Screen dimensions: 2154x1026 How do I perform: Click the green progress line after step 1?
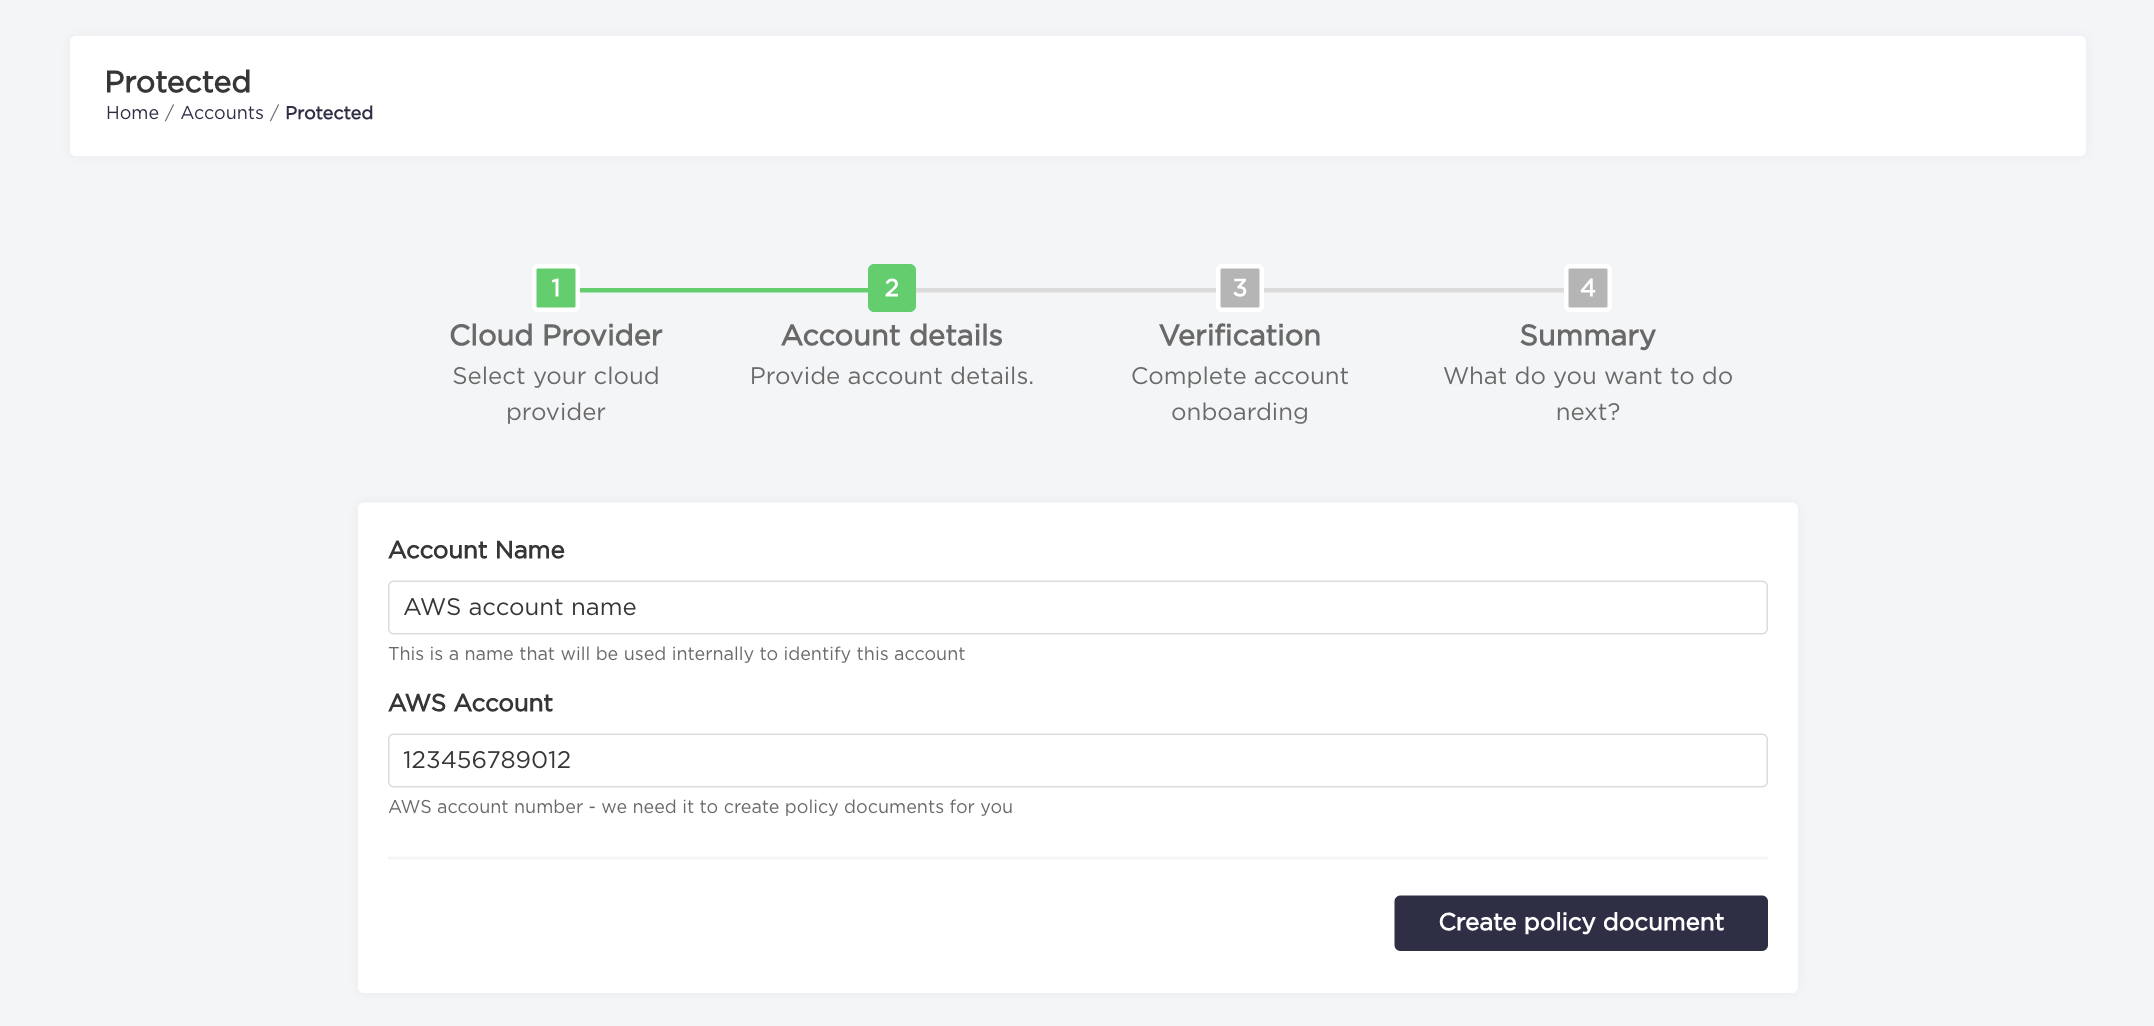coord(724,287)
